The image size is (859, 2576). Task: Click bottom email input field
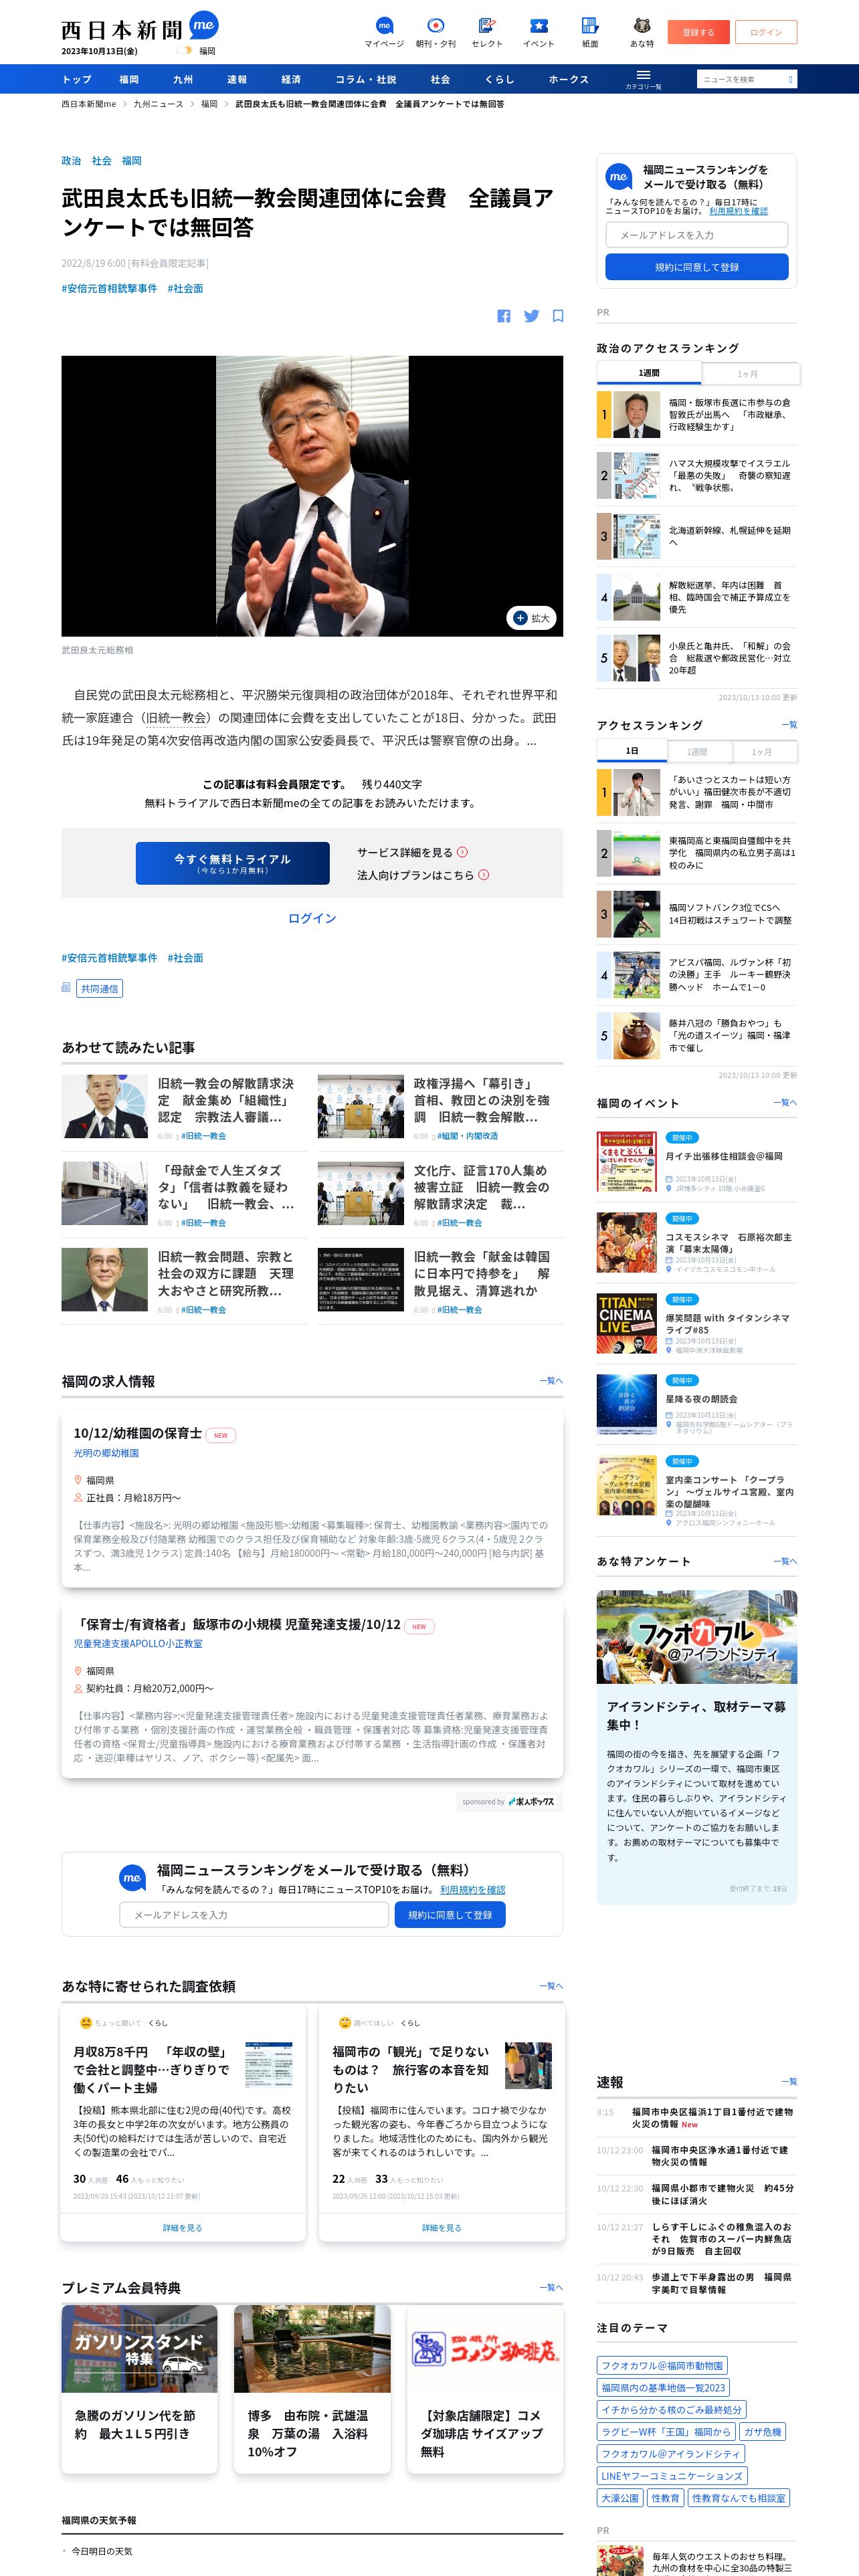coord(254,1915)
